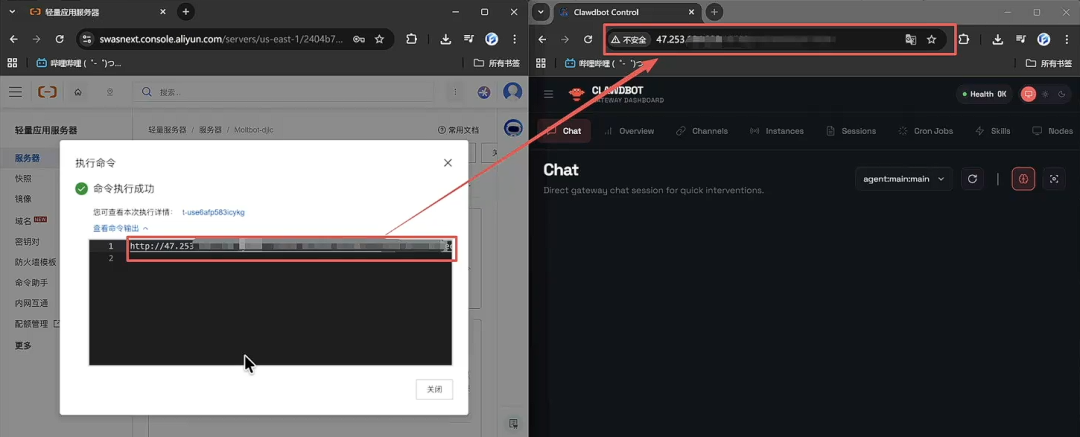The image size is (1080, 437).
Task: Go back in the Aliyun browser window
Action: (14, 39)
